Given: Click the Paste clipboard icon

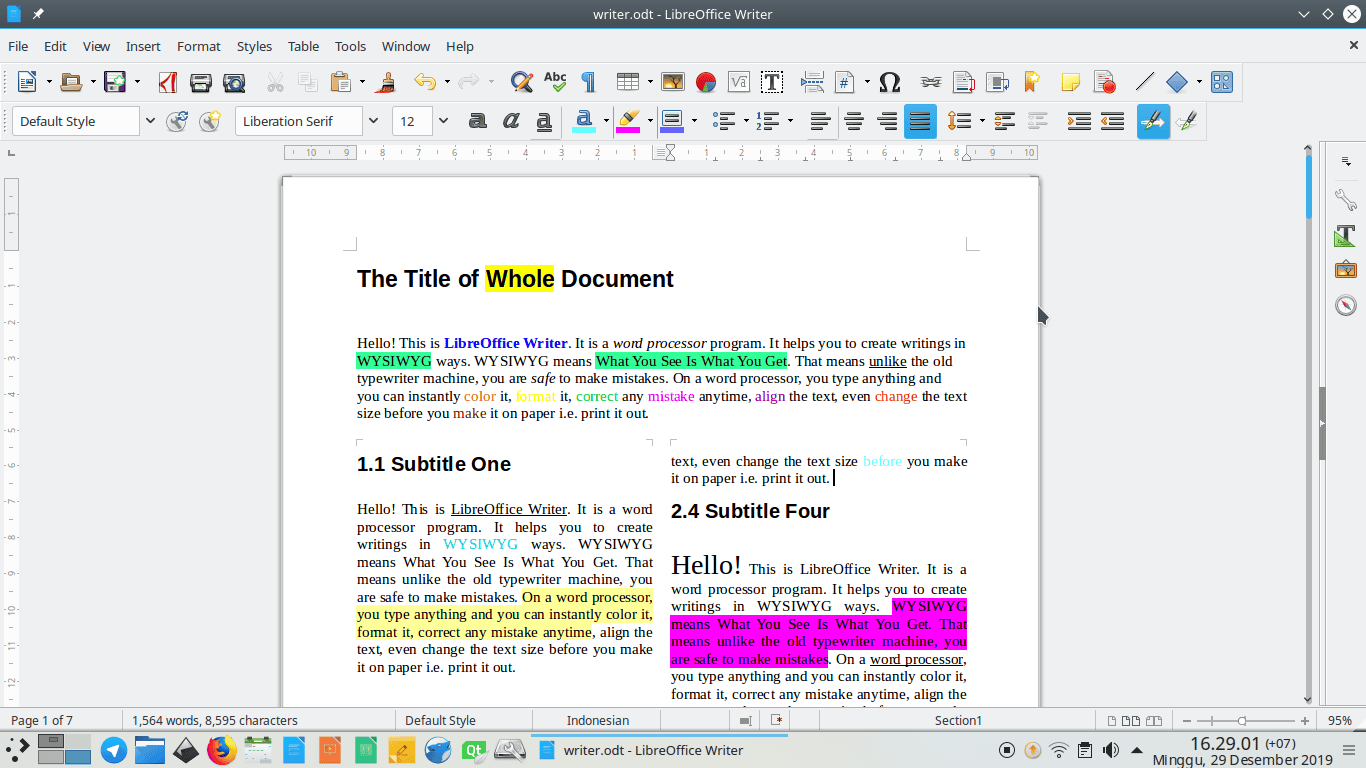Looking at the screenshot, I should (x=341, y=82).
